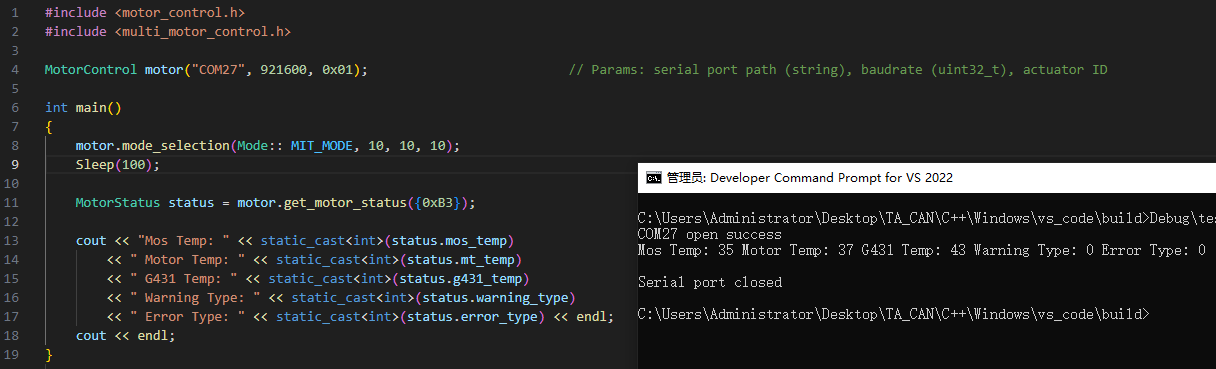Click the command prompt window icon

653,178
